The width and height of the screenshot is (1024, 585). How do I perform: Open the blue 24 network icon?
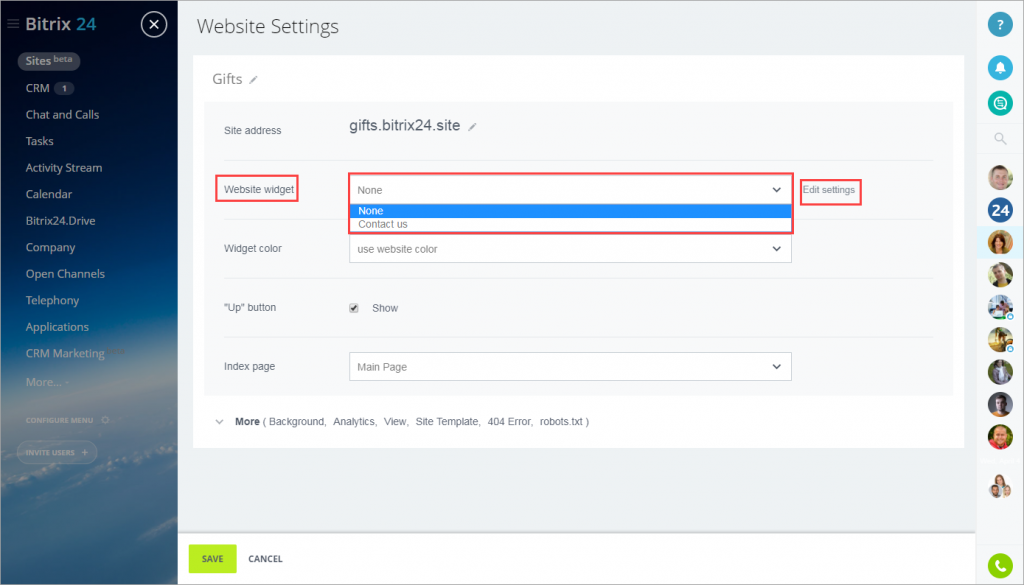(x=1000, y=210)
